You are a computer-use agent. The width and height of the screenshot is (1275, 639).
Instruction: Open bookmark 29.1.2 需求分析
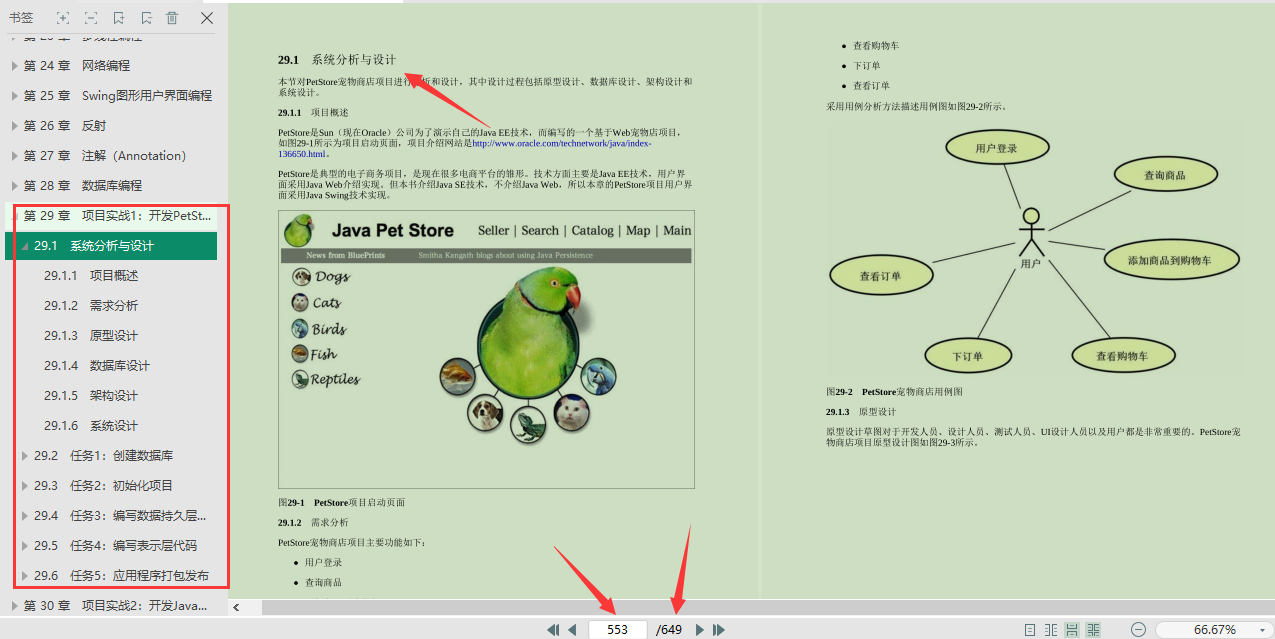pyautogui.click(x=91, y=306)
